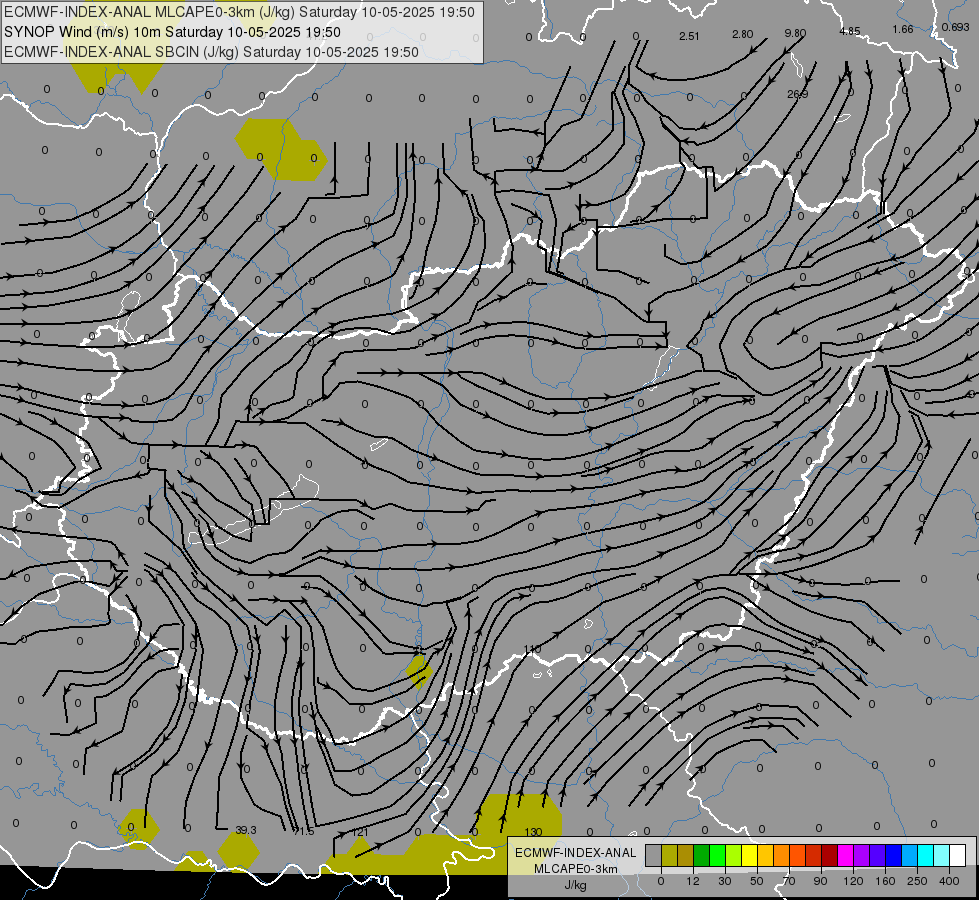Screen dimensions: 979x900
Task: Click legend scale value 12
Action: click(693, 882)
